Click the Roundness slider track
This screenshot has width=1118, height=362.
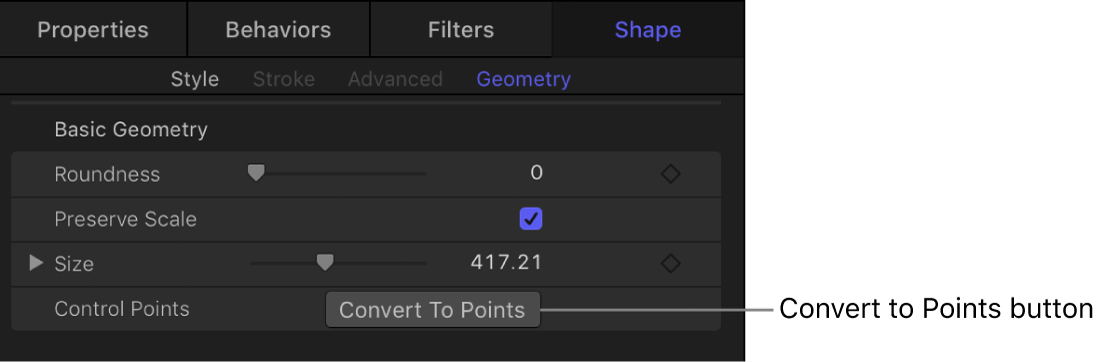[x=338, y=173]
